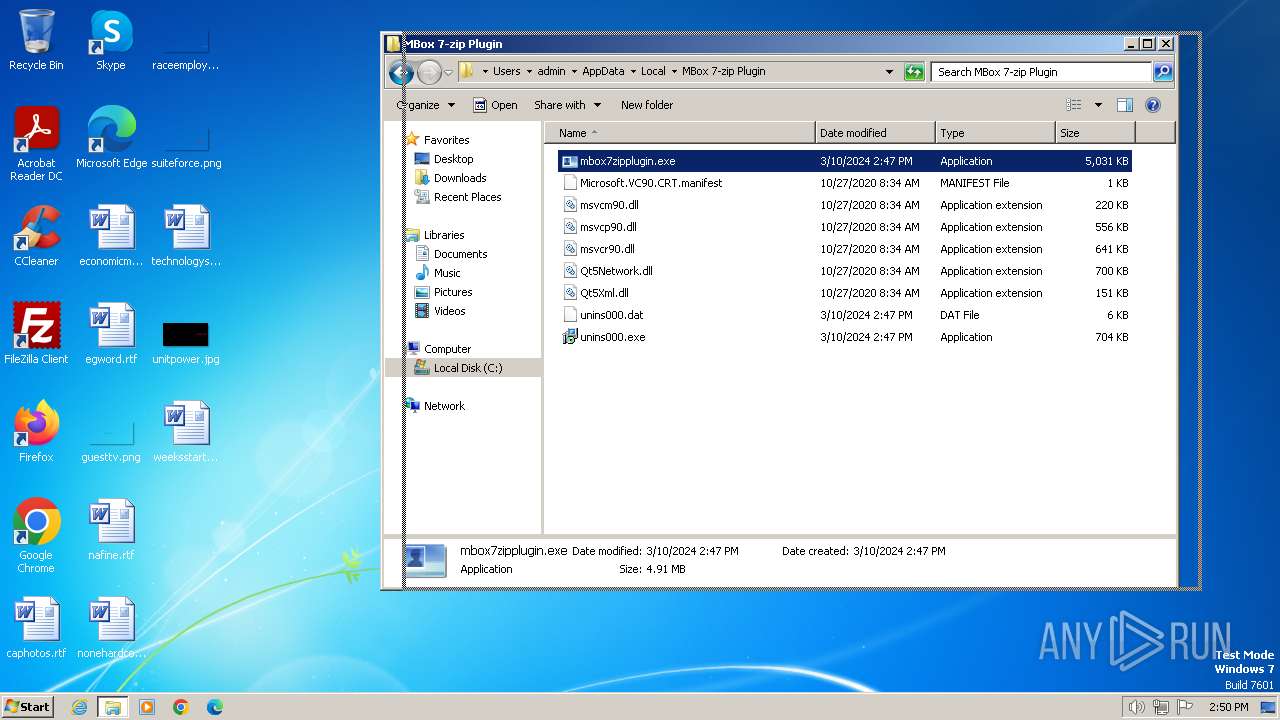Select Network in the navigation pane
Screen dimensions: 1280x720
tap(444, 406)
